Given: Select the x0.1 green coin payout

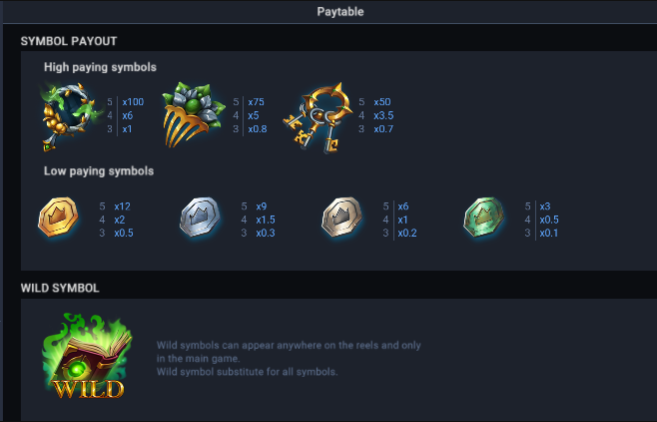Looking at the screenshot, I should (549, 233).
